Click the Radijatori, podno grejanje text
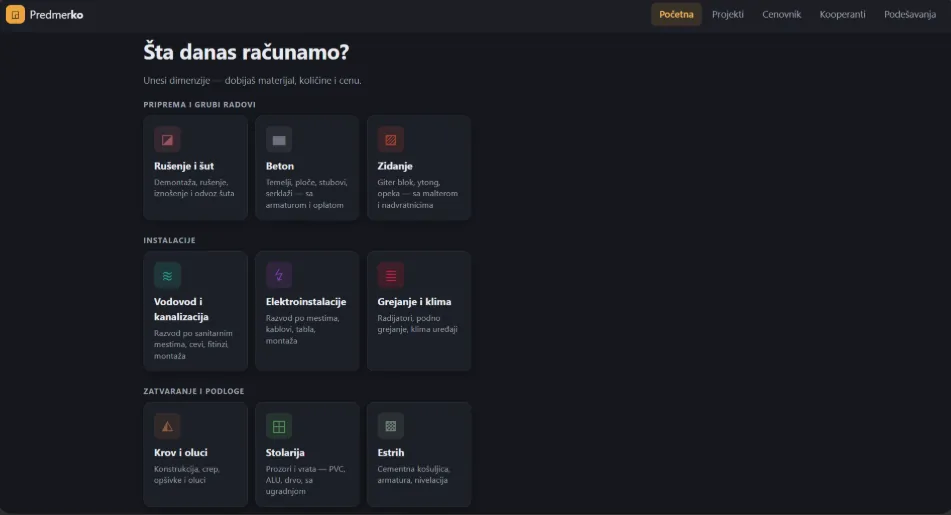The width and height of the screenshot is (951, 515). coord(417,324)
